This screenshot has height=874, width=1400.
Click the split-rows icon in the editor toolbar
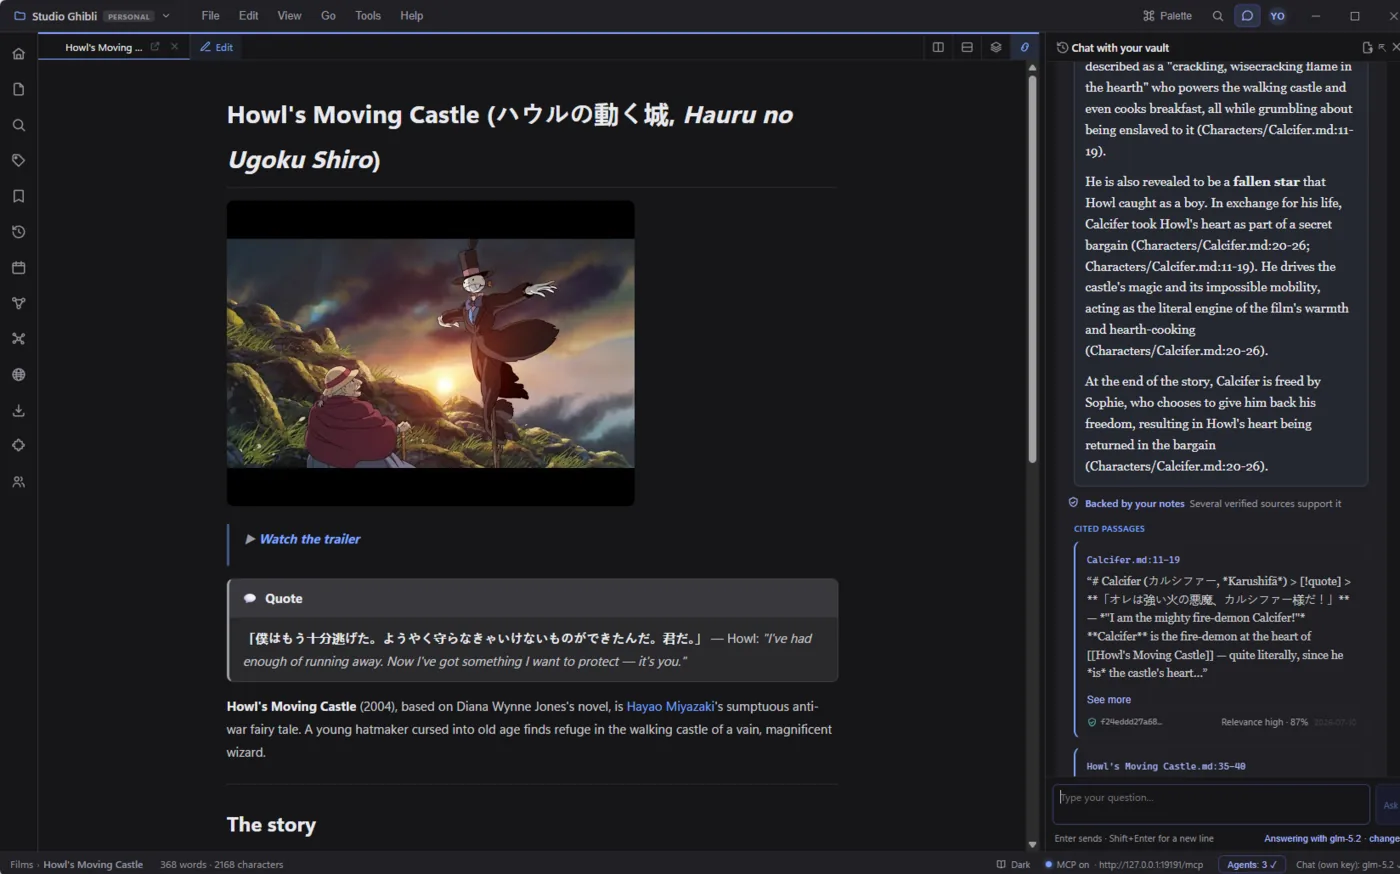coord(967,47)
